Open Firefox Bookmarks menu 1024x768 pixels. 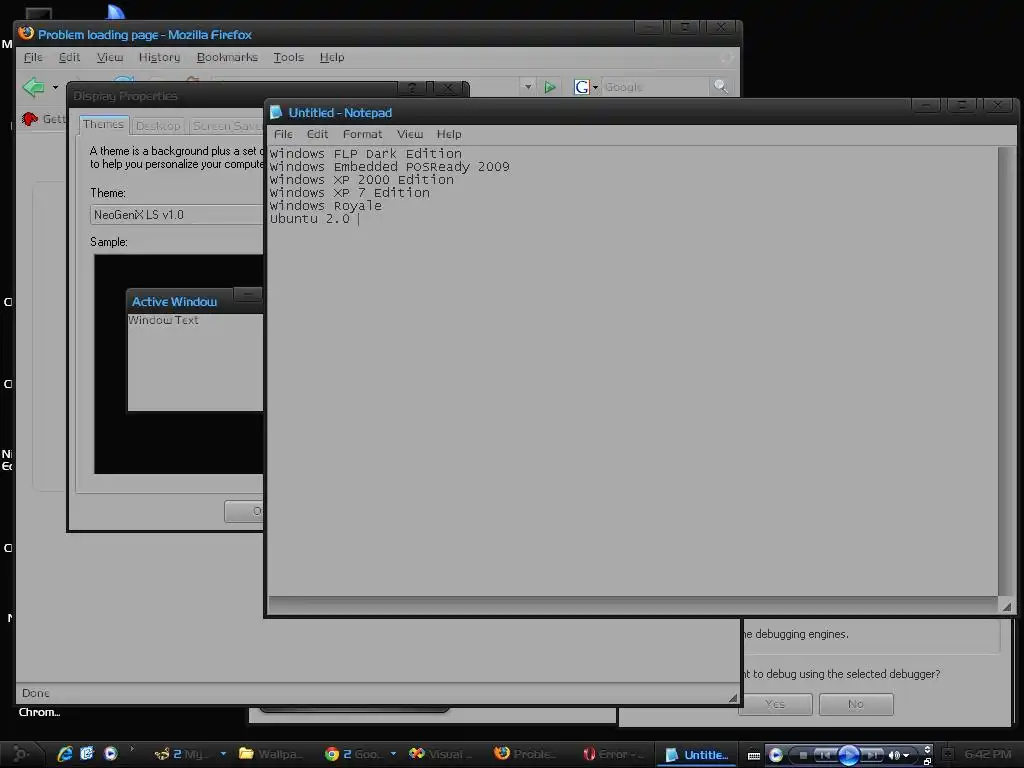coord(227,57)
